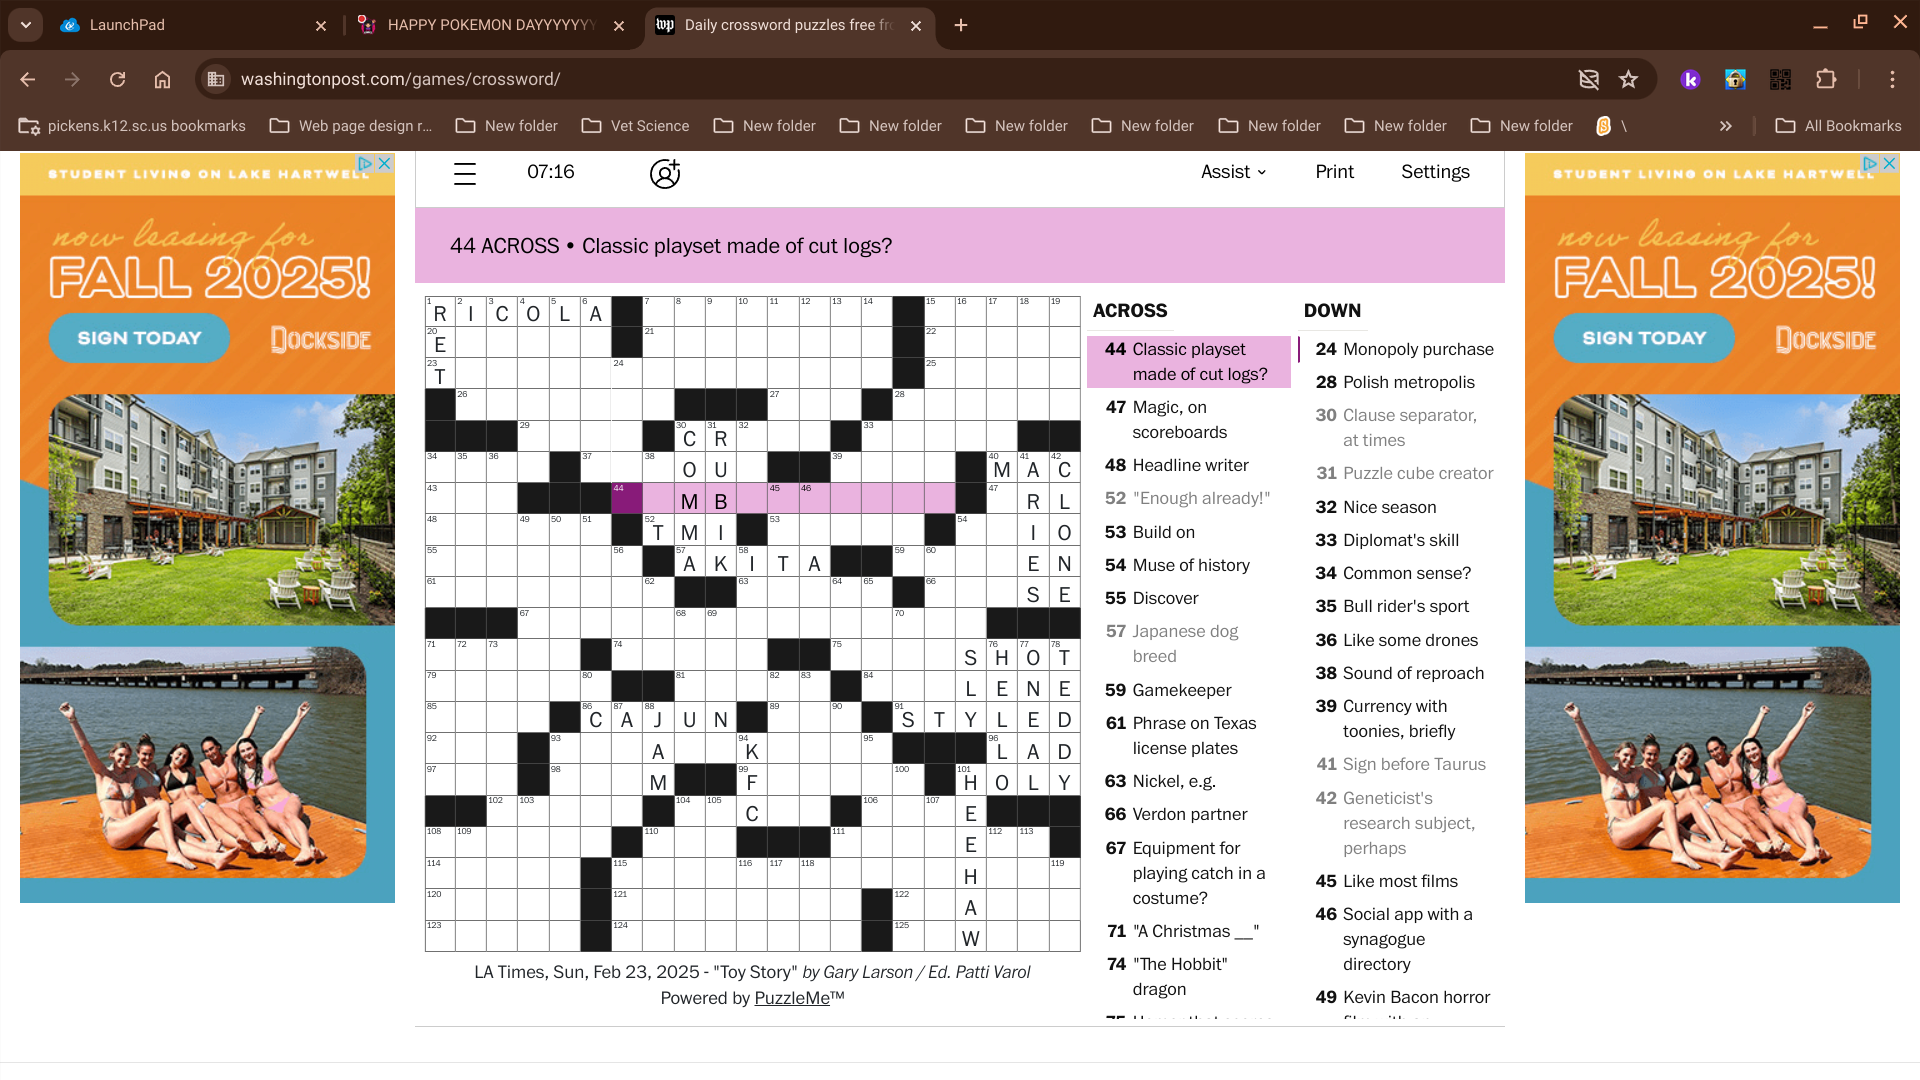The width and height of the screenshot is (1920, 1080).
Task: Open the crossword hamburger menu
Action: (465, 173)
